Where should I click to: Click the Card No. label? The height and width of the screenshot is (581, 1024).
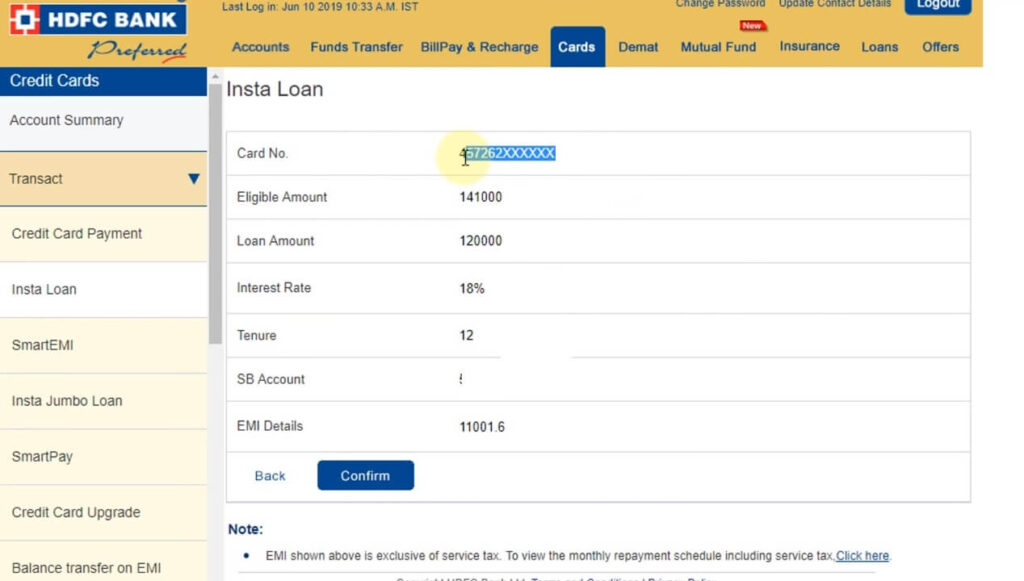point(262,153)
